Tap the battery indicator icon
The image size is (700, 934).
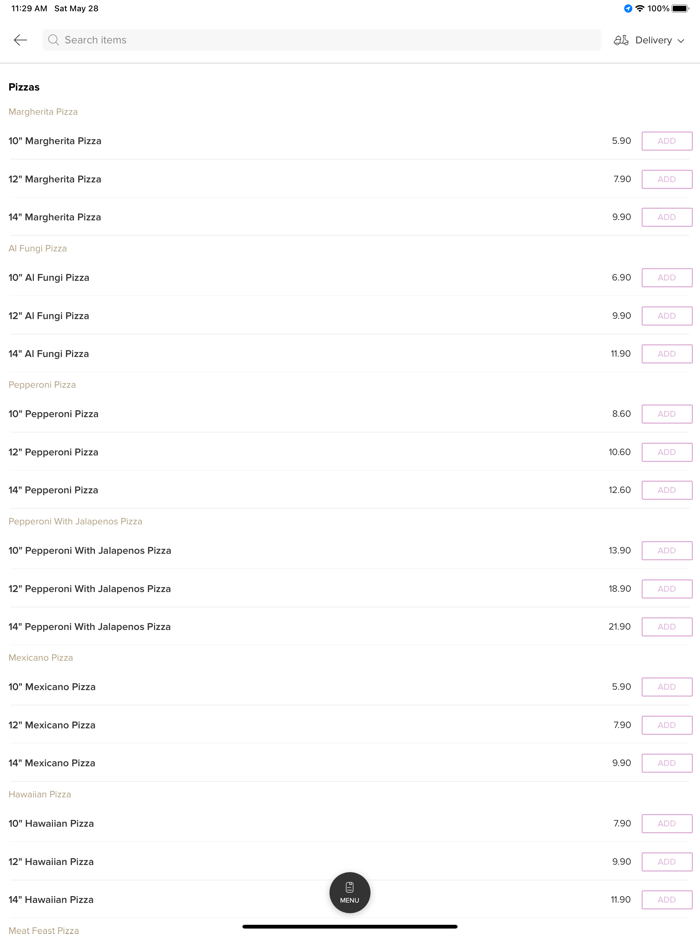[x=680, y=9]
